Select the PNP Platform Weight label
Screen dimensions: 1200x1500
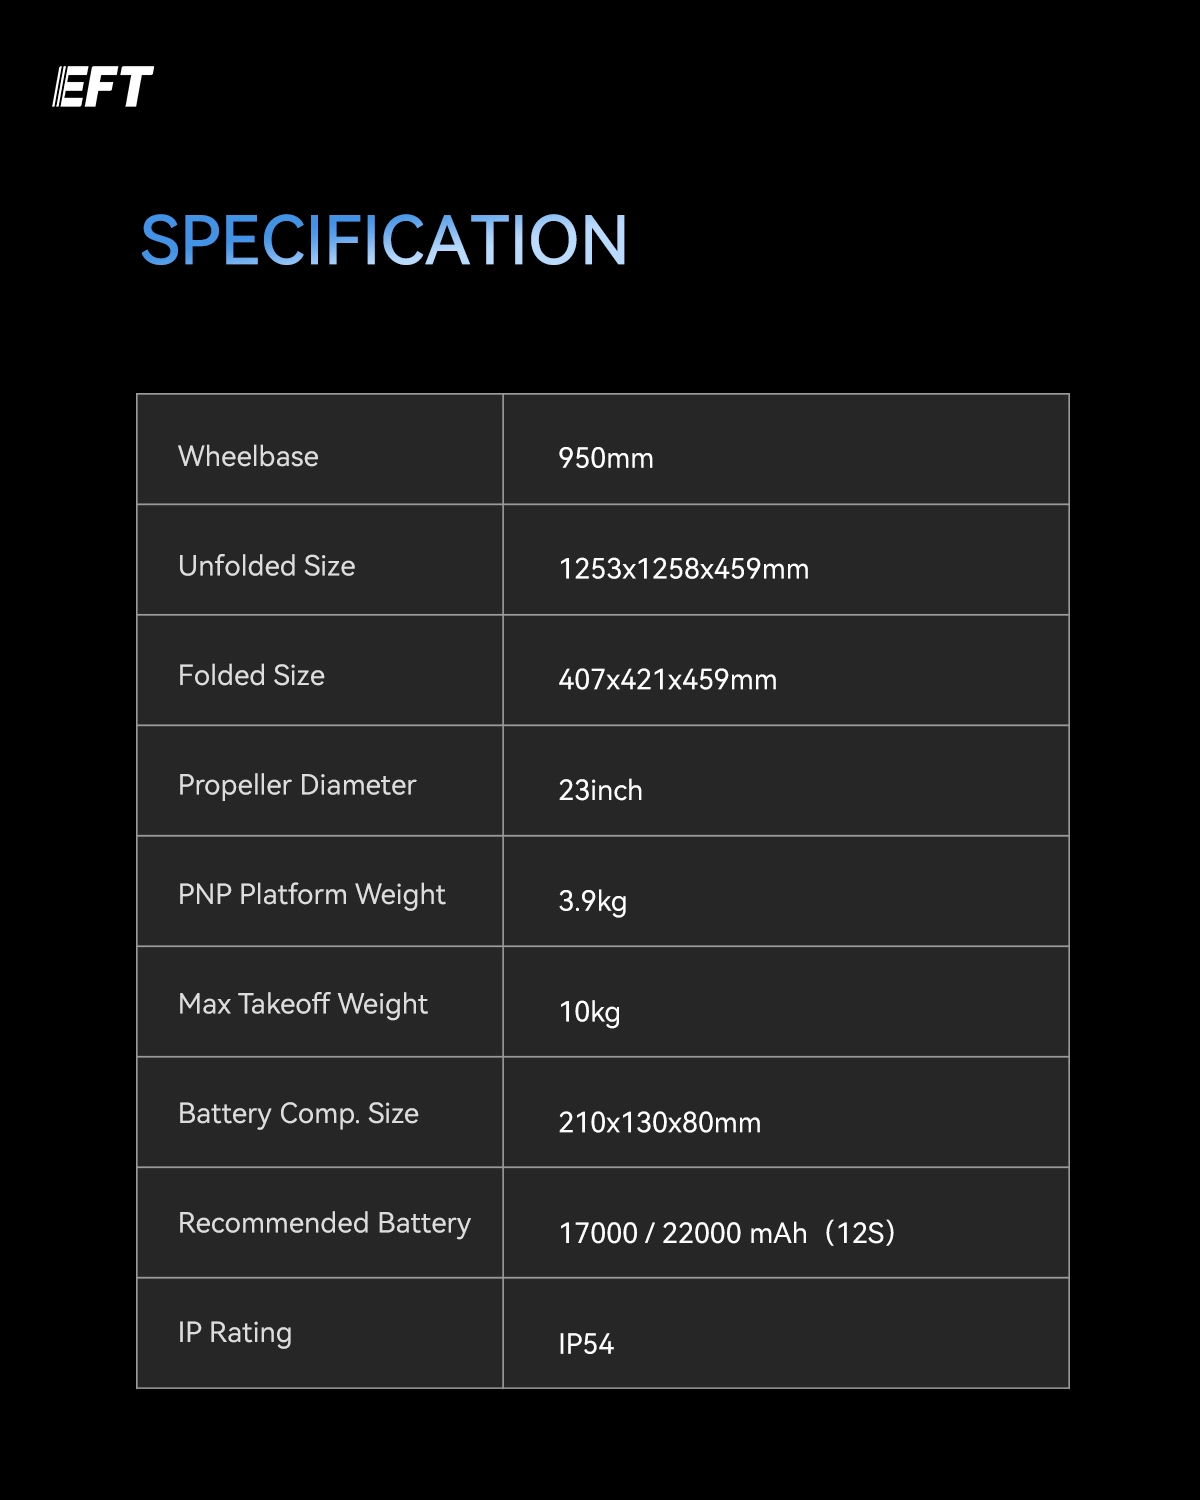[311, 895]
